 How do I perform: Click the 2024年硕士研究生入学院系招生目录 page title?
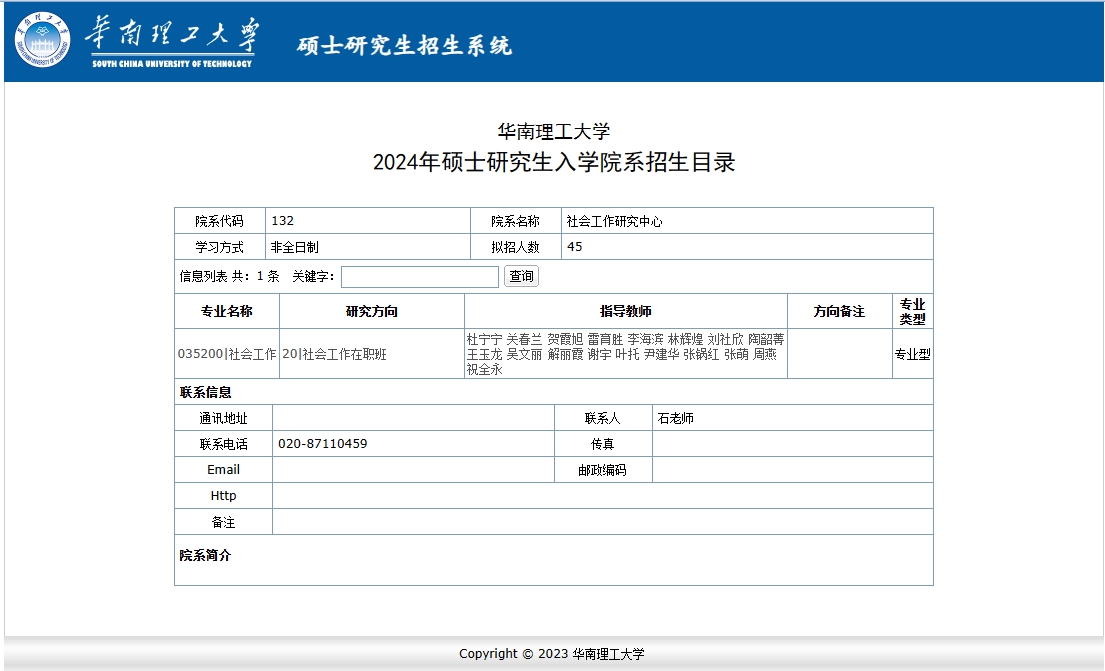[554, 162]
